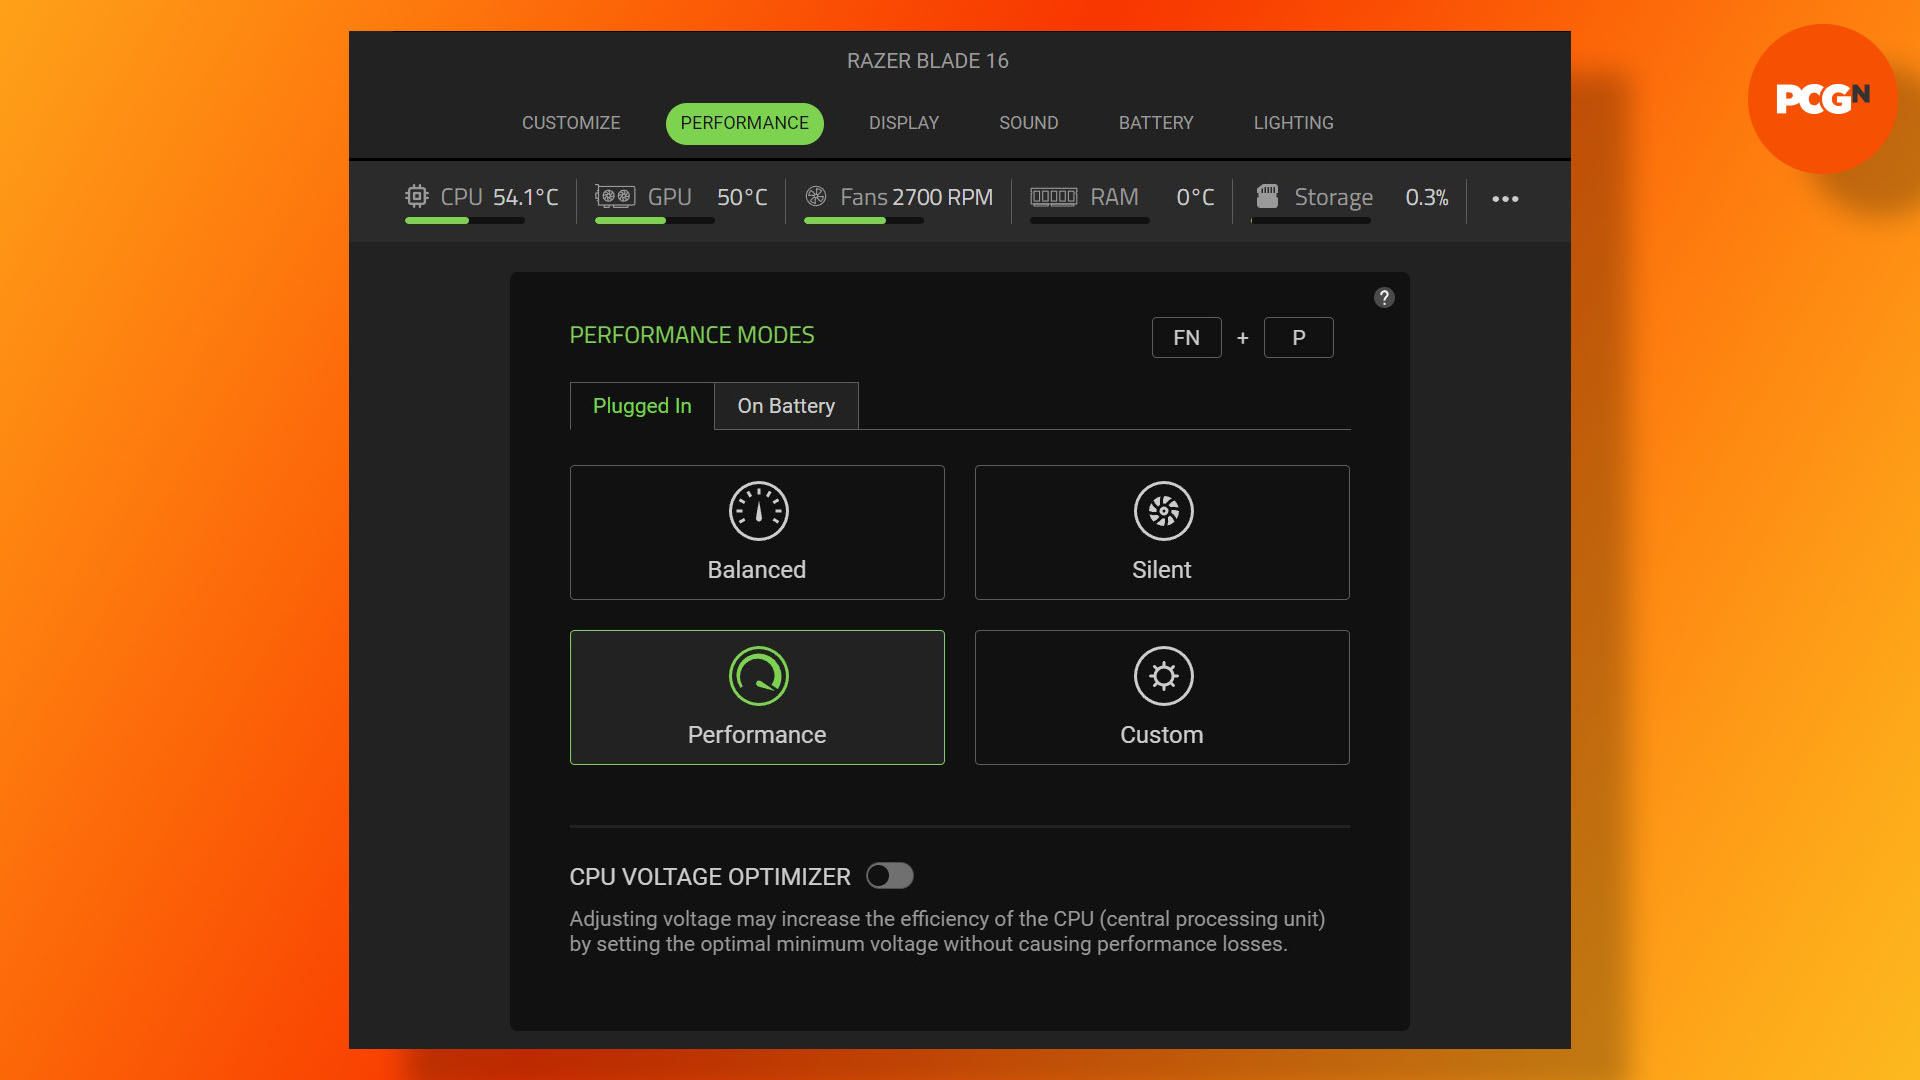Image resolution: width=1920 pixels, height=1080 pixels.
Task: Click the 2700 RPM fan value
Action: pos(943,197)
